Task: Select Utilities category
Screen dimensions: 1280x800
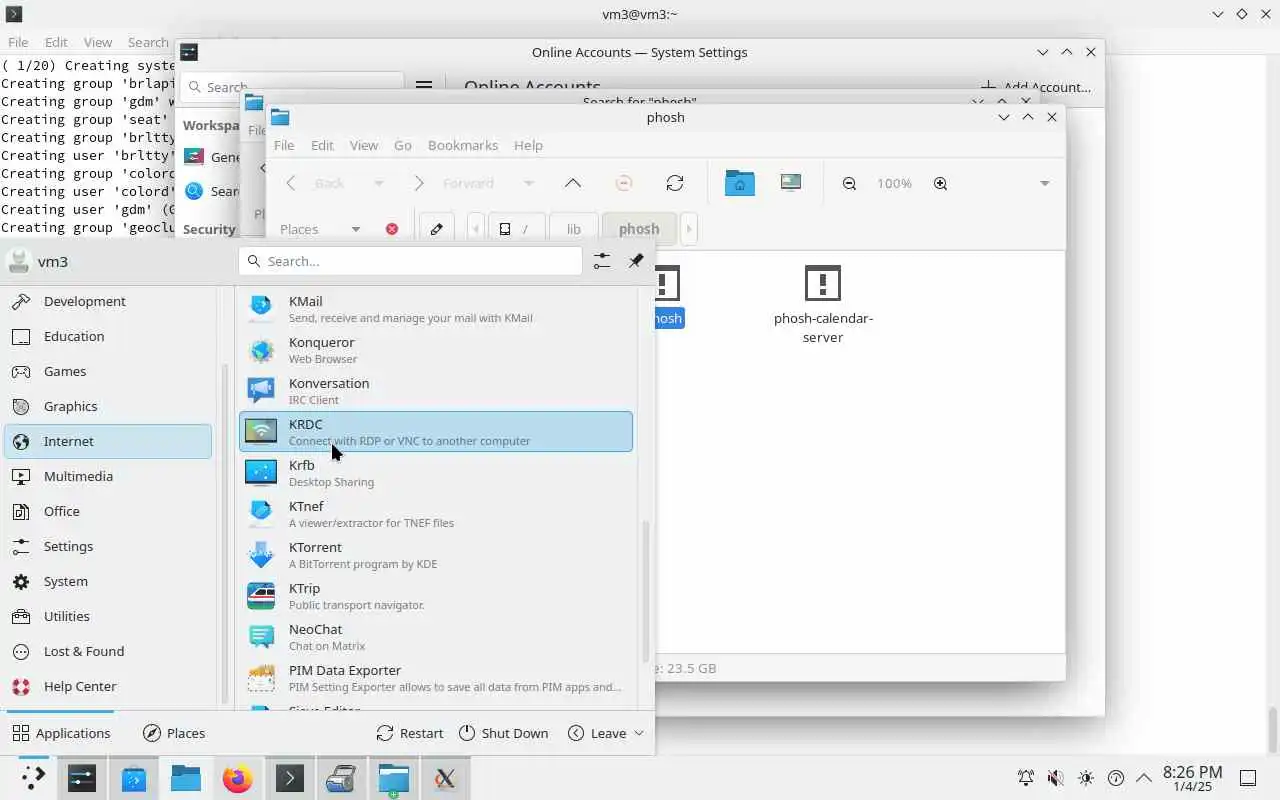Action: pyautogui.click(x=108, y=616)
